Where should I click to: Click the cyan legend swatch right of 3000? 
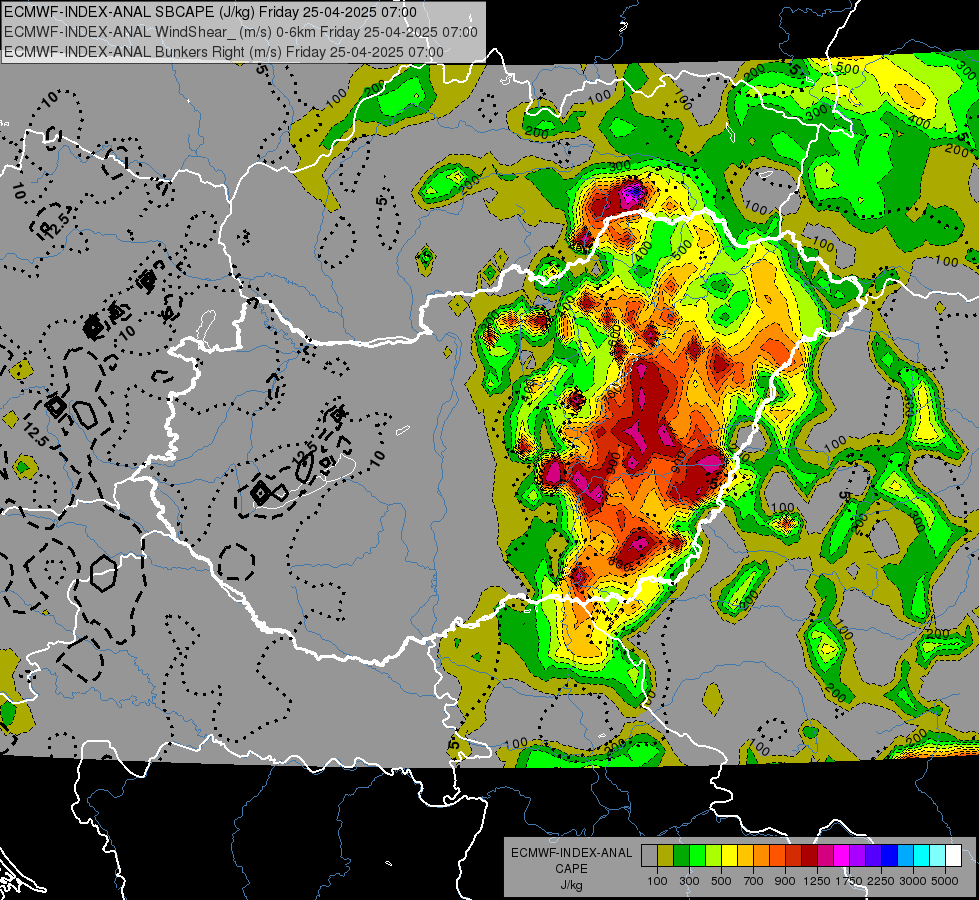pyautogui.click(x=922, y=856)
